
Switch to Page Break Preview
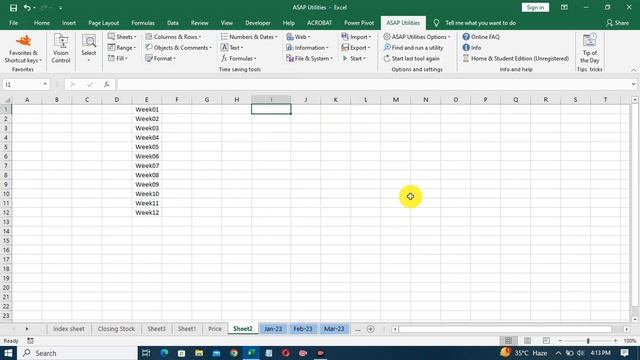(x=546, y=340)
